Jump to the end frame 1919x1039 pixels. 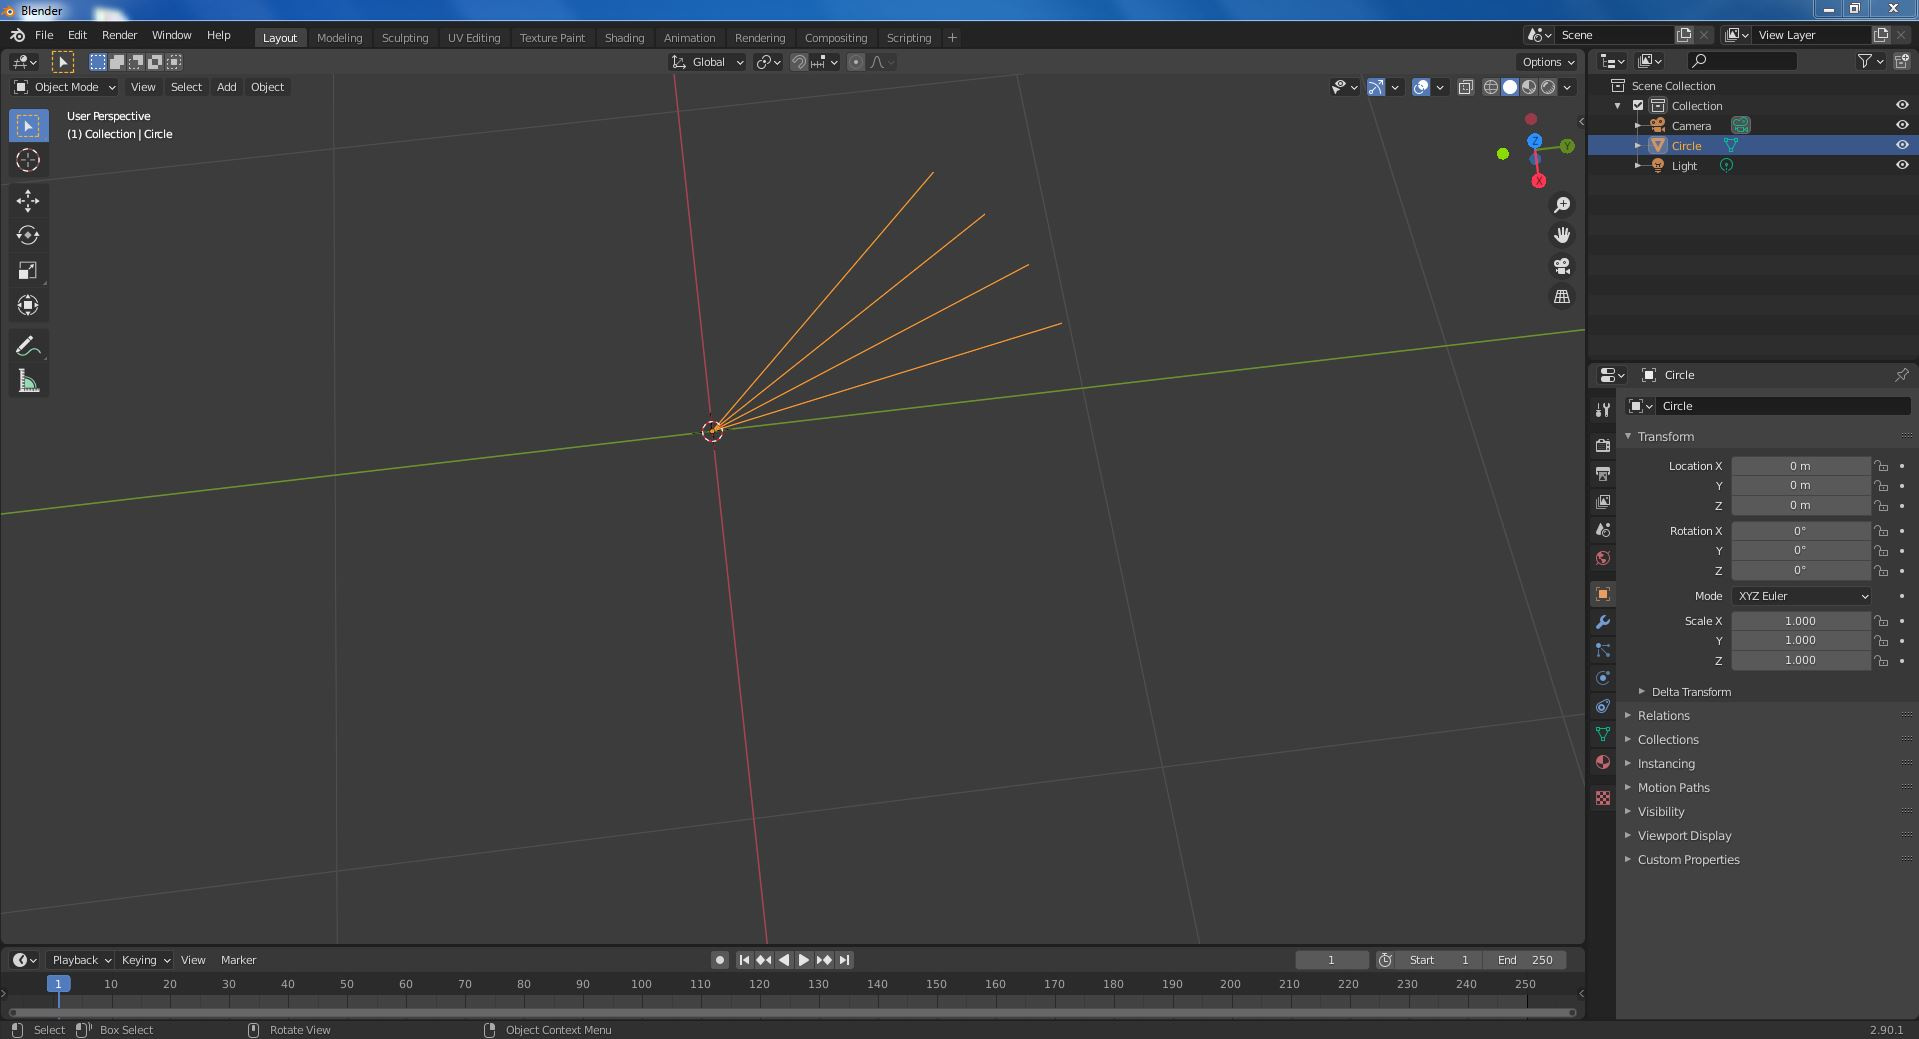pos(844,960)
